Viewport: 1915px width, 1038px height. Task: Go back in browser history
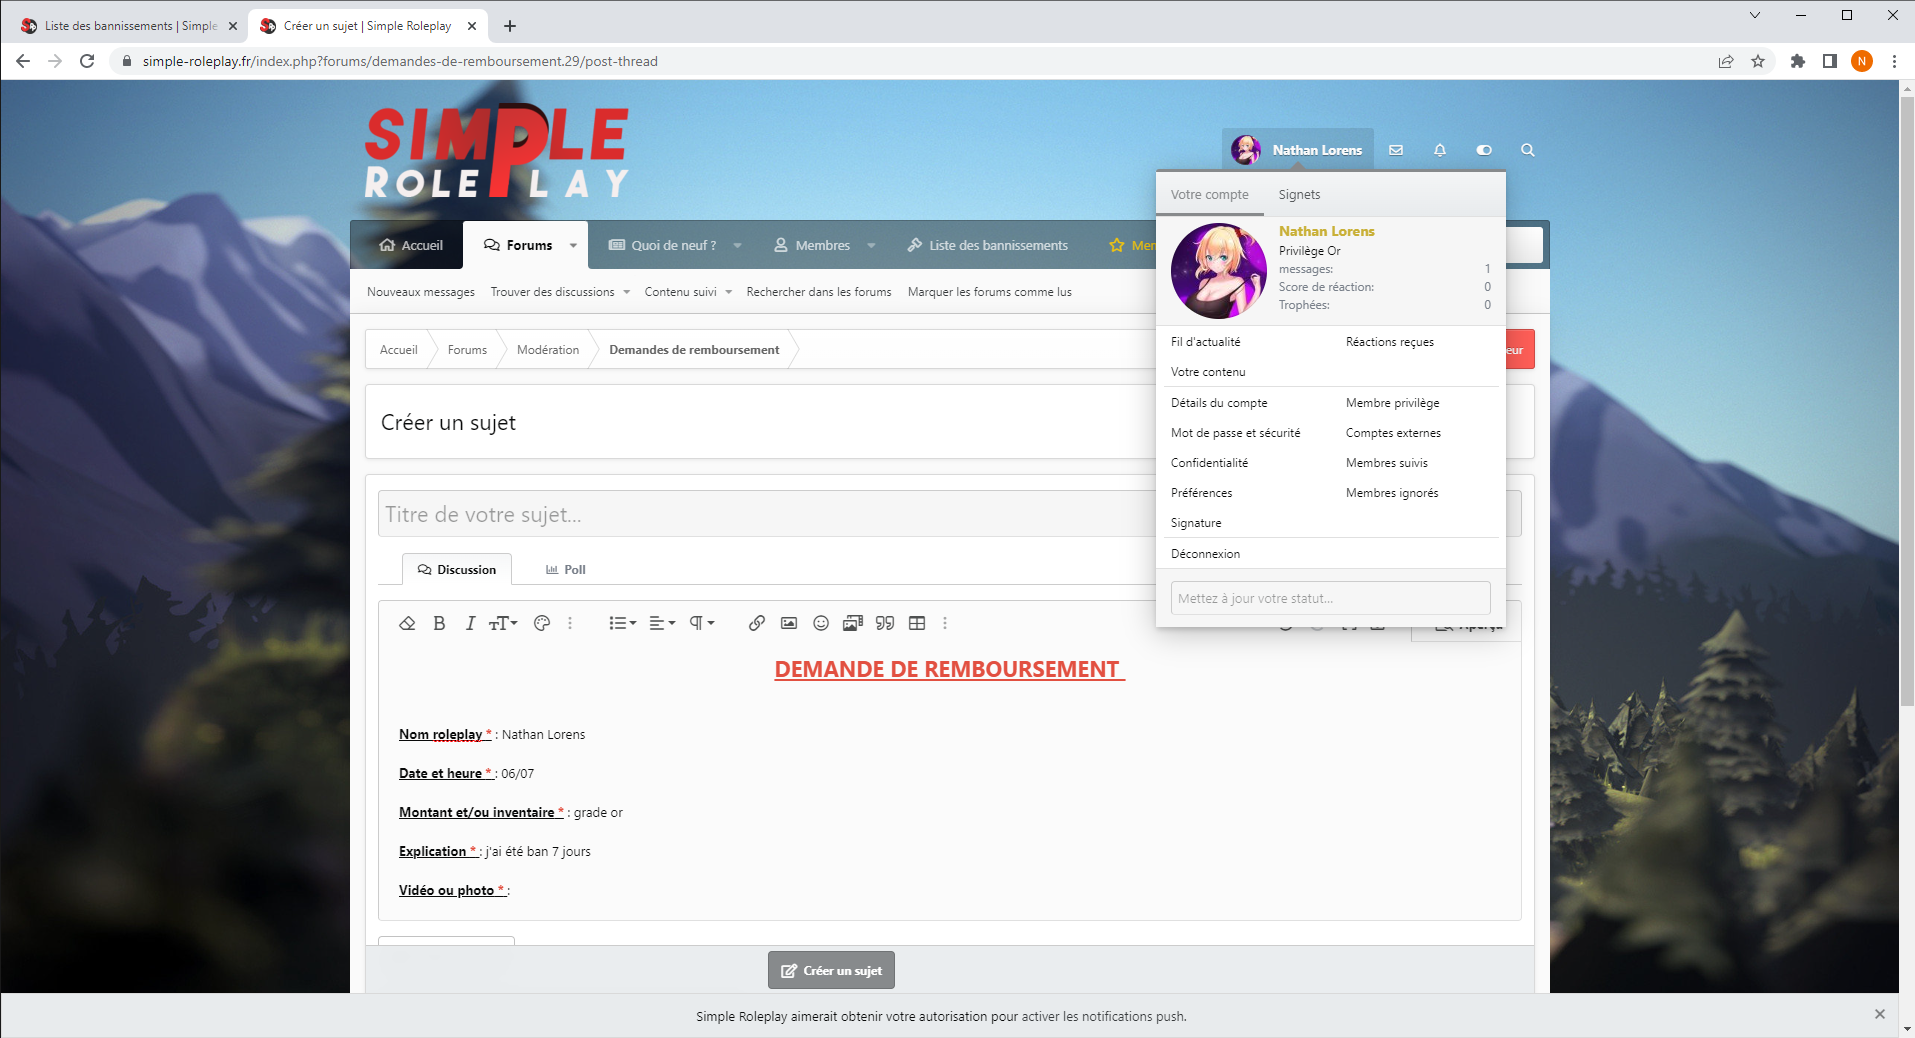(x=23, y=61)
